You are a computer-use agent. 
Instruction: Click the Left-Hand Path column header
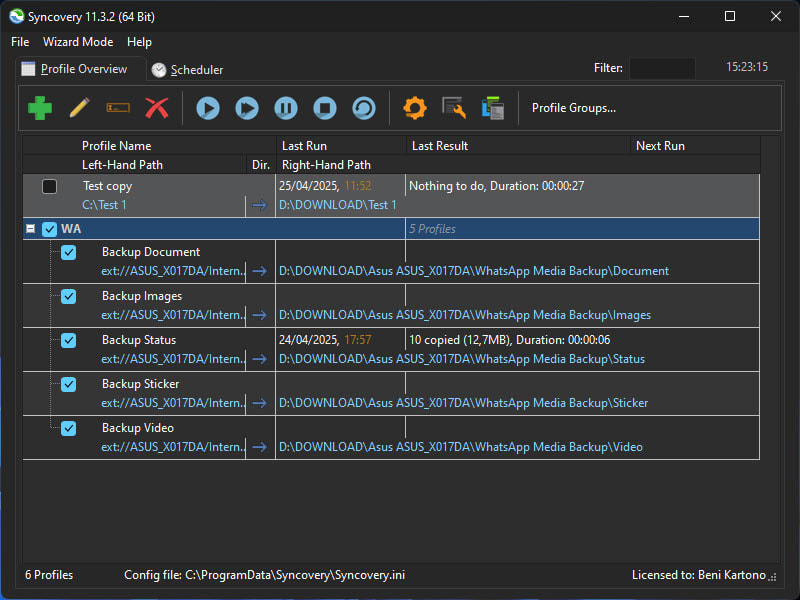[x=122, y=165]
